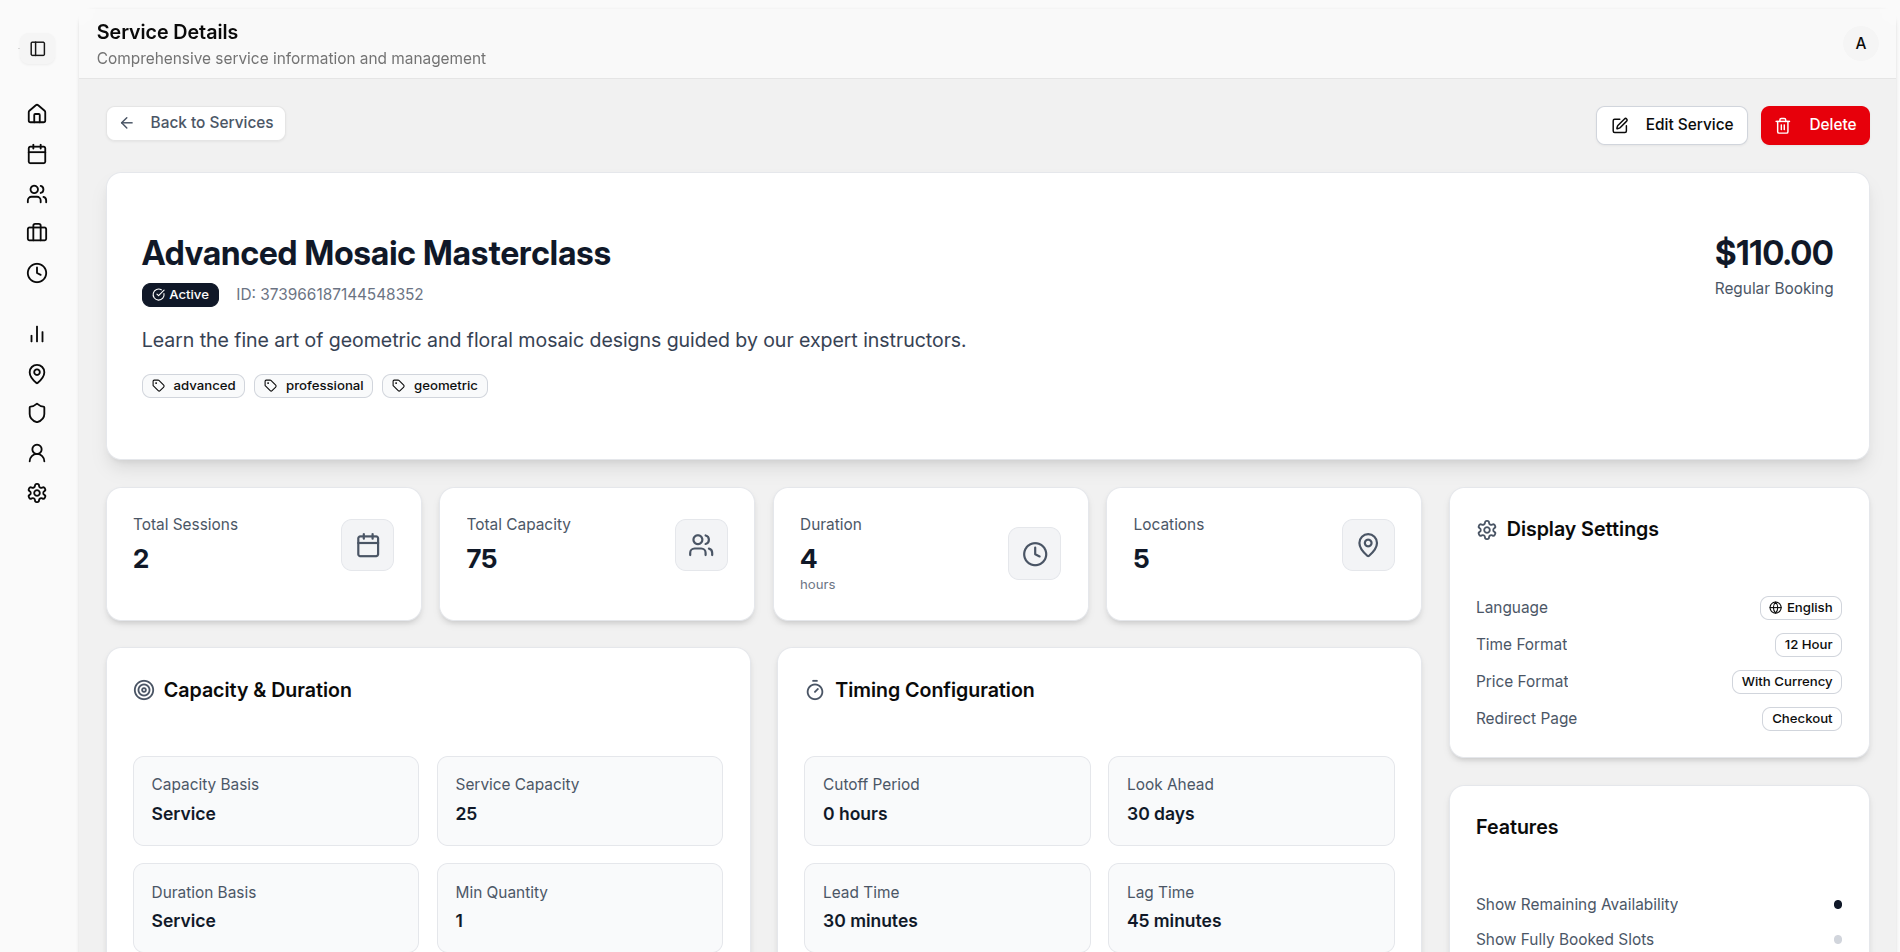Click Edit Service
Viewport: 1900px width, 952px height.
[1671, 125]
